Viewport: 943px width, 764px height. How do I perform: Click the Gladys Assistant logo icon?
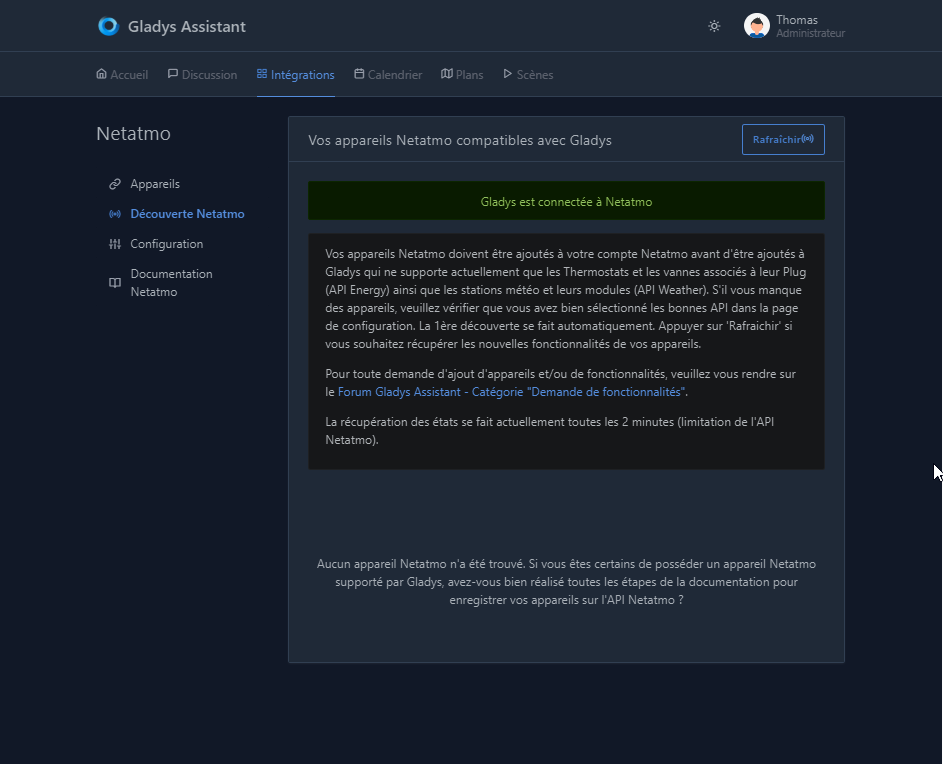[x=108, y=26]
